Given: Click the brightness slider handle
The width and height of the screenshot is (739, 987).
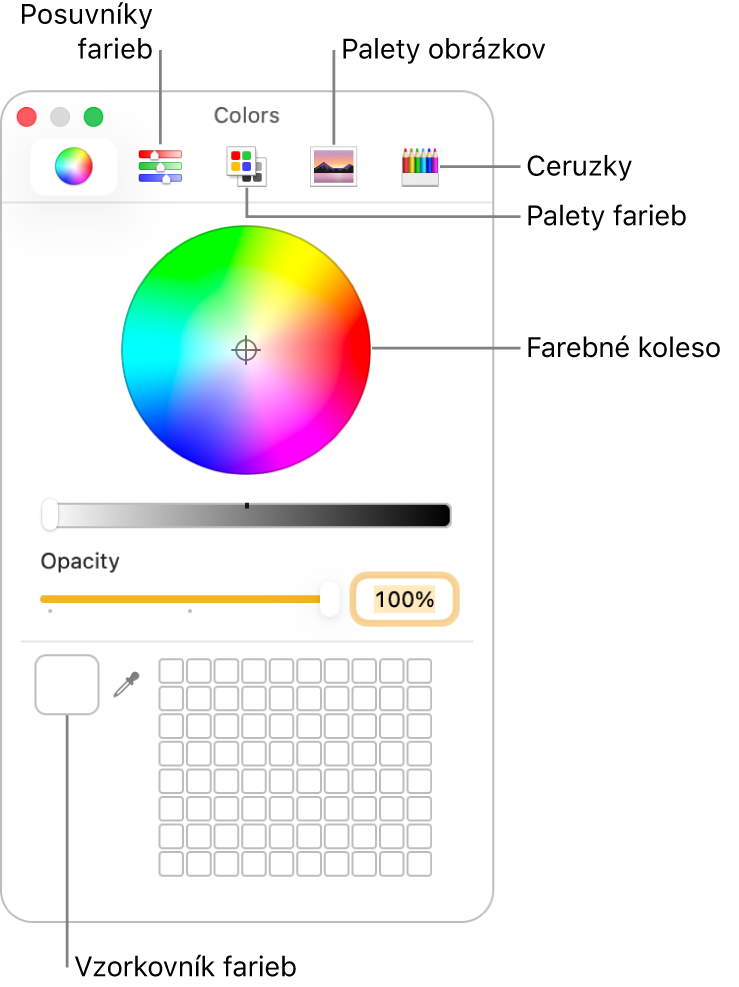Looking at the screenshot, I should click(x=50, y=515).
